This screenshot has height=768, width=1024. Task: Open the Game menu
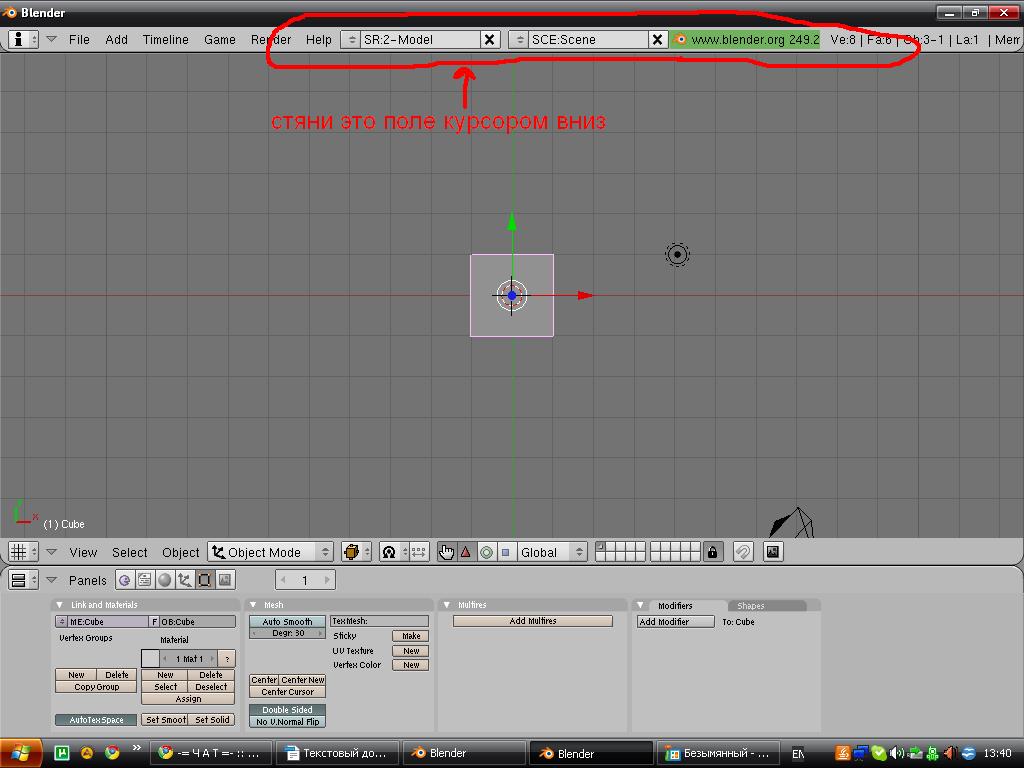pyautogui.click(x=219, y=40)
